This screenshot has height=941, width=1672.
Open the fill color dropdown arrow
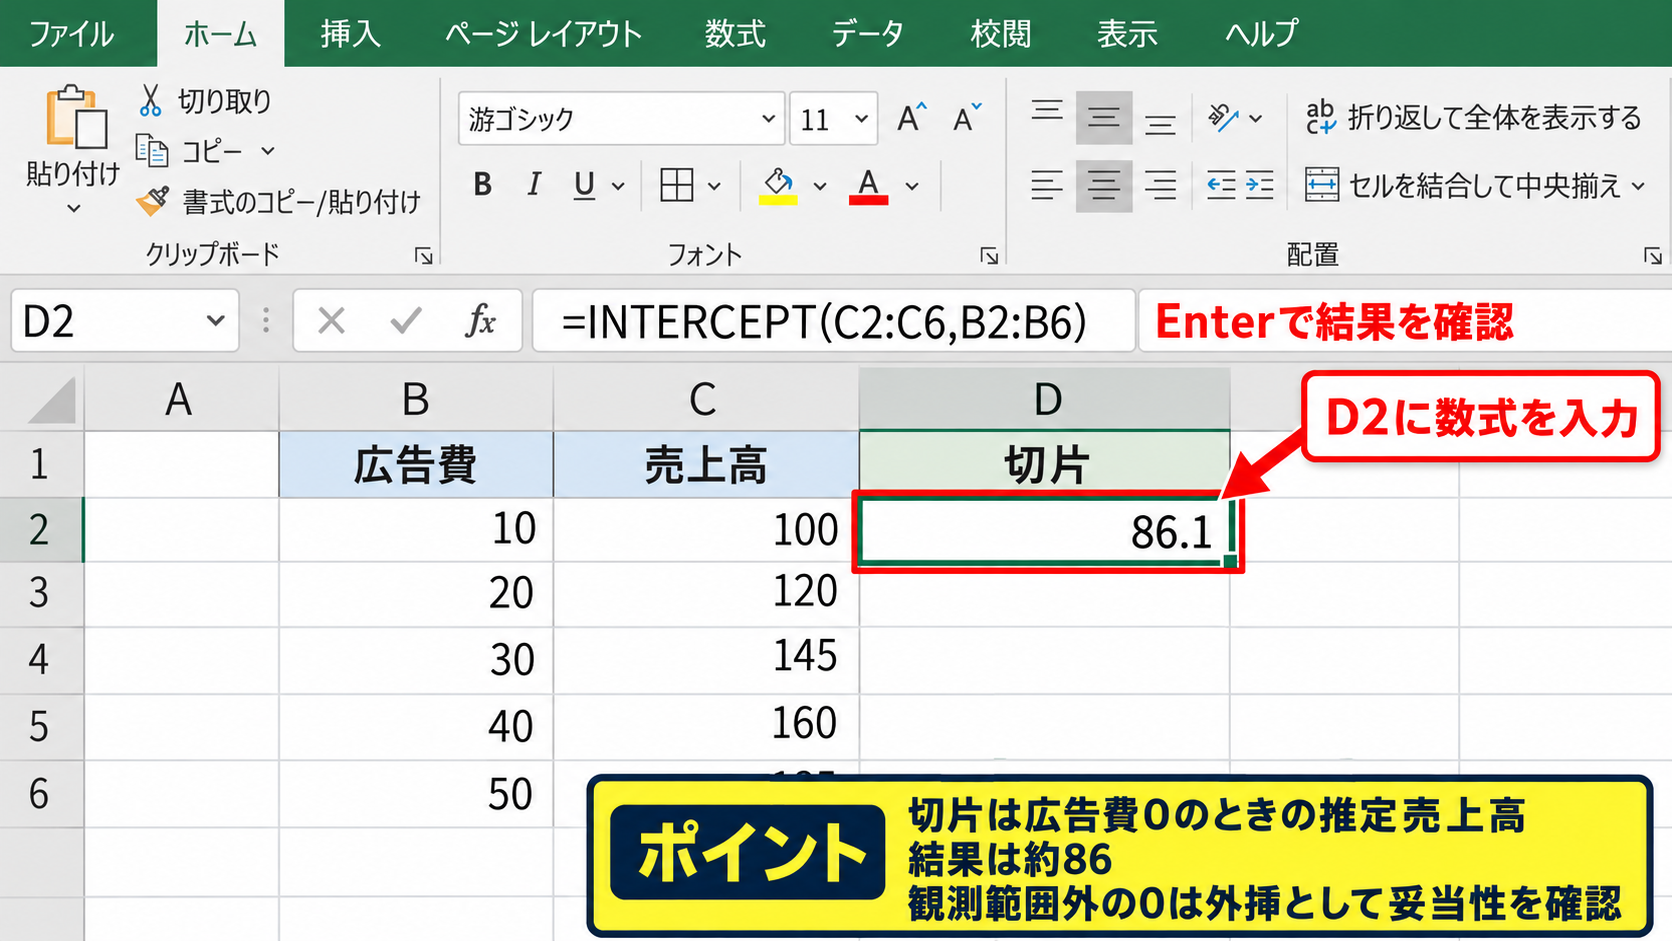pyautogui.click(x=820, y=186)
